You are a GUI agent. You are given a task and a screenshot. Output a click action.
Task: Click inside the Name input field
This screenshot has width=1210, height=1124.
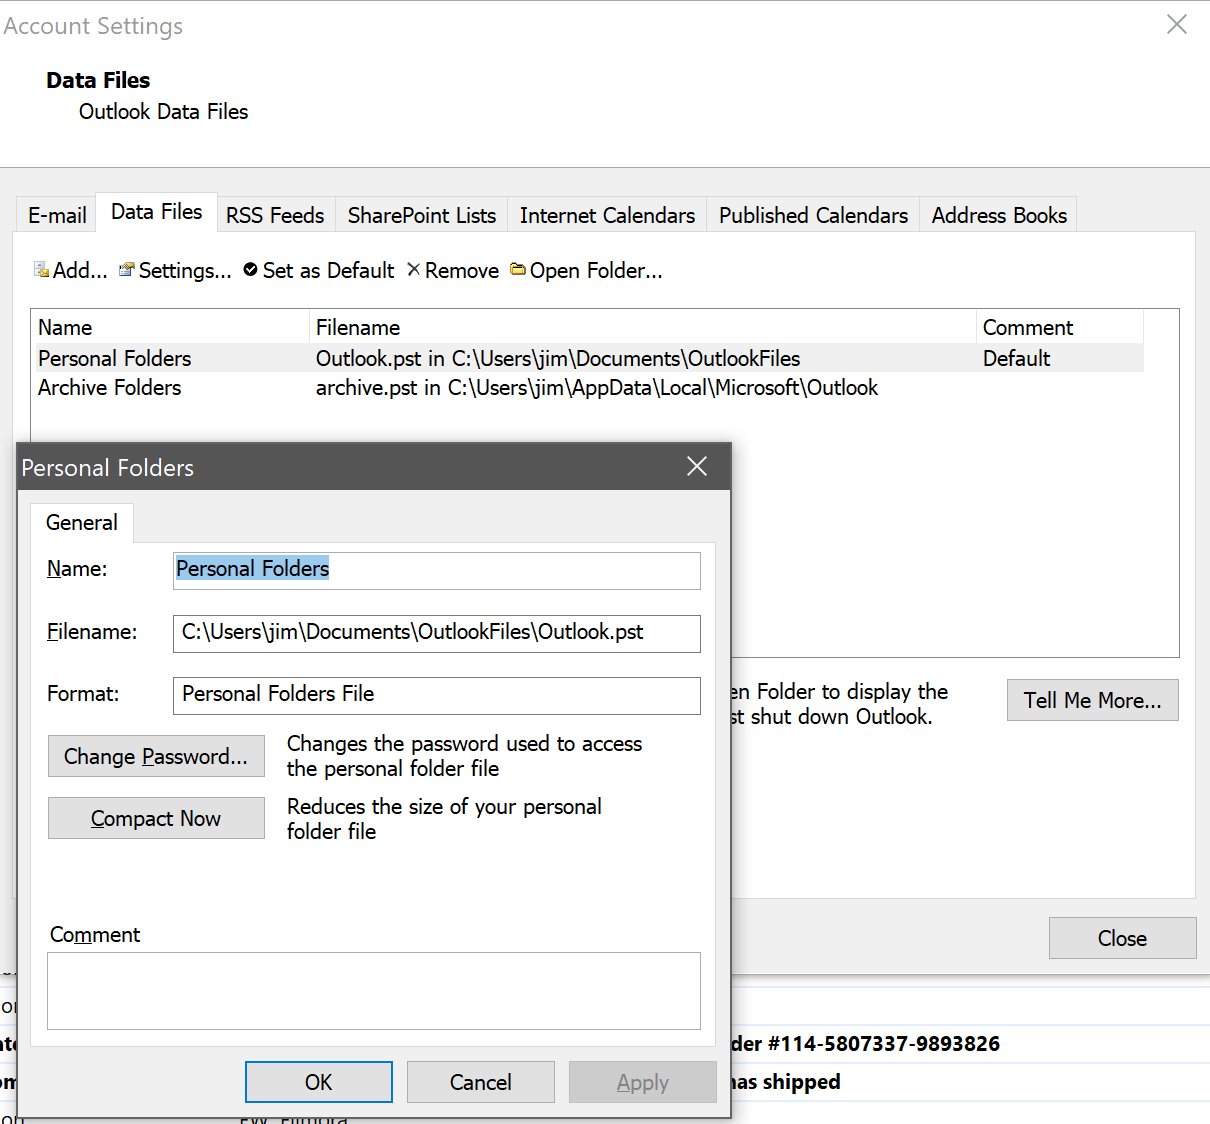pos(437,570)
